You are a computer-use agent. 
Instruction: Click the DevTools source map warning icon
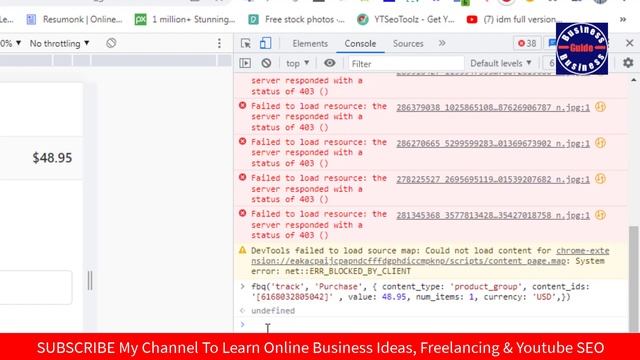[242, 250]
